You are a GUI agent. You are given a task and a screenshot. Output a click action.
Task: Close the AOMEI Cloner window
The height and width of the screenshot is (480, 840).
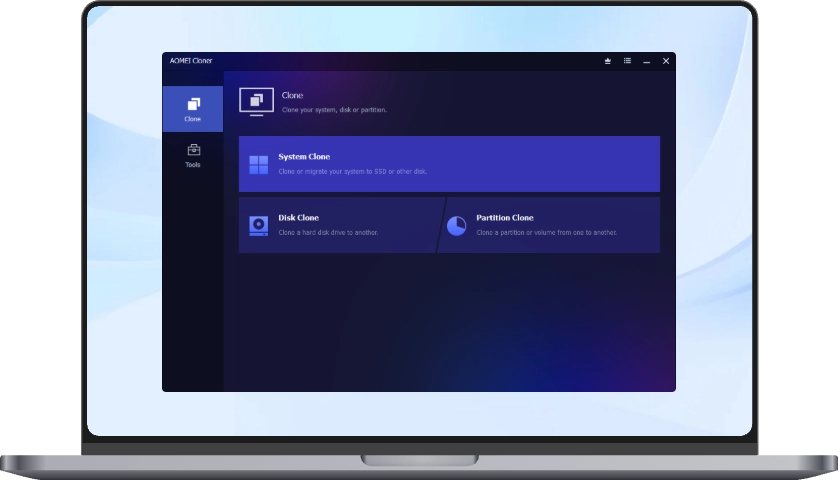(x=666, y=61)
